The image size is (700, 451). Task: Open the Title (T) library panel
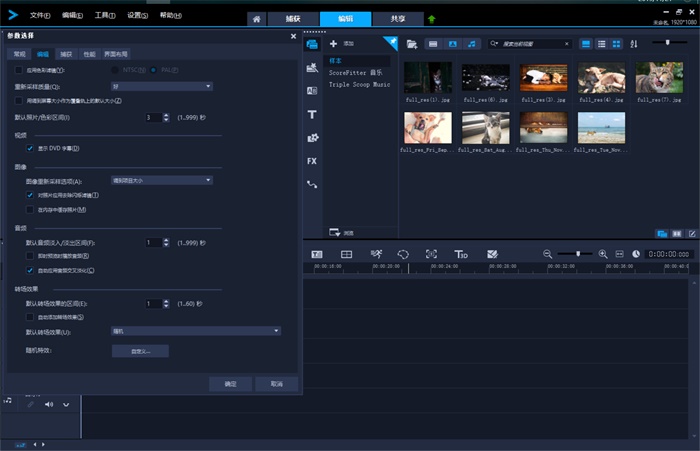point(312,114)
